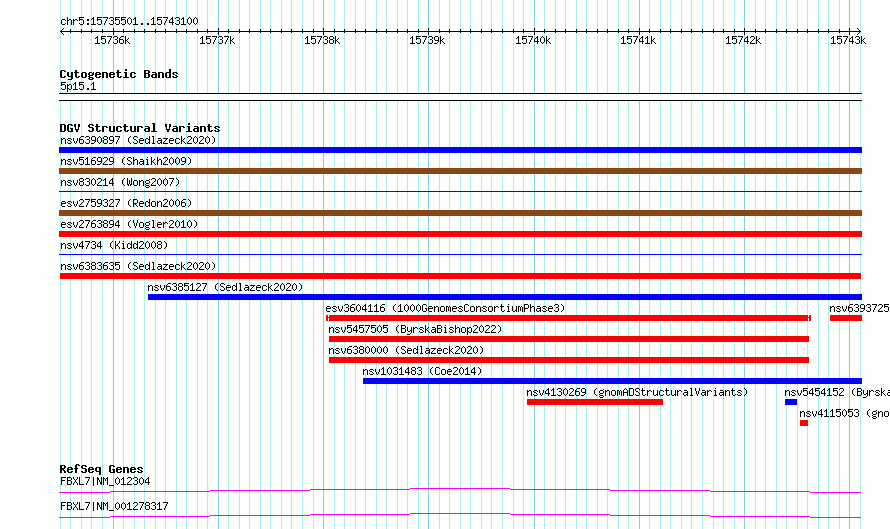Click the 15737k ruler label
Viewport: 890px width, 529px height.
point(217,40)
